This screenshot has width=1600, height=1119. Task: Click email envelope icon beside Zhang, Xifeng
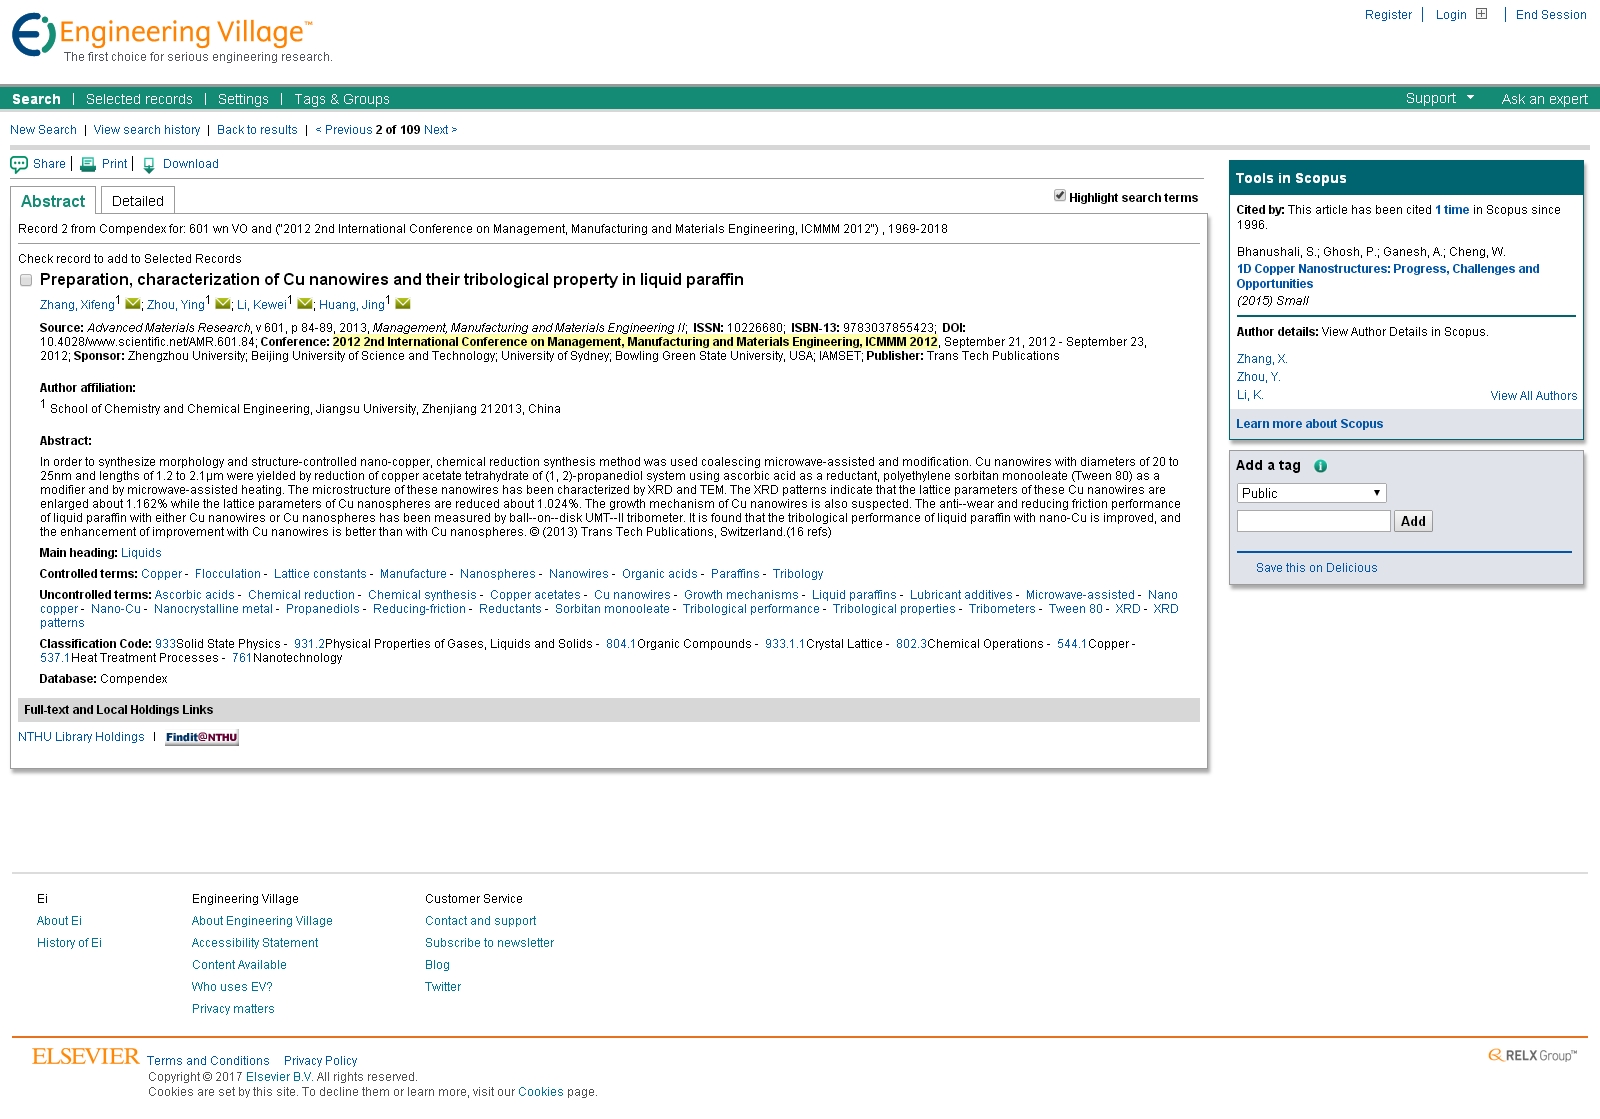pos(132,304)
